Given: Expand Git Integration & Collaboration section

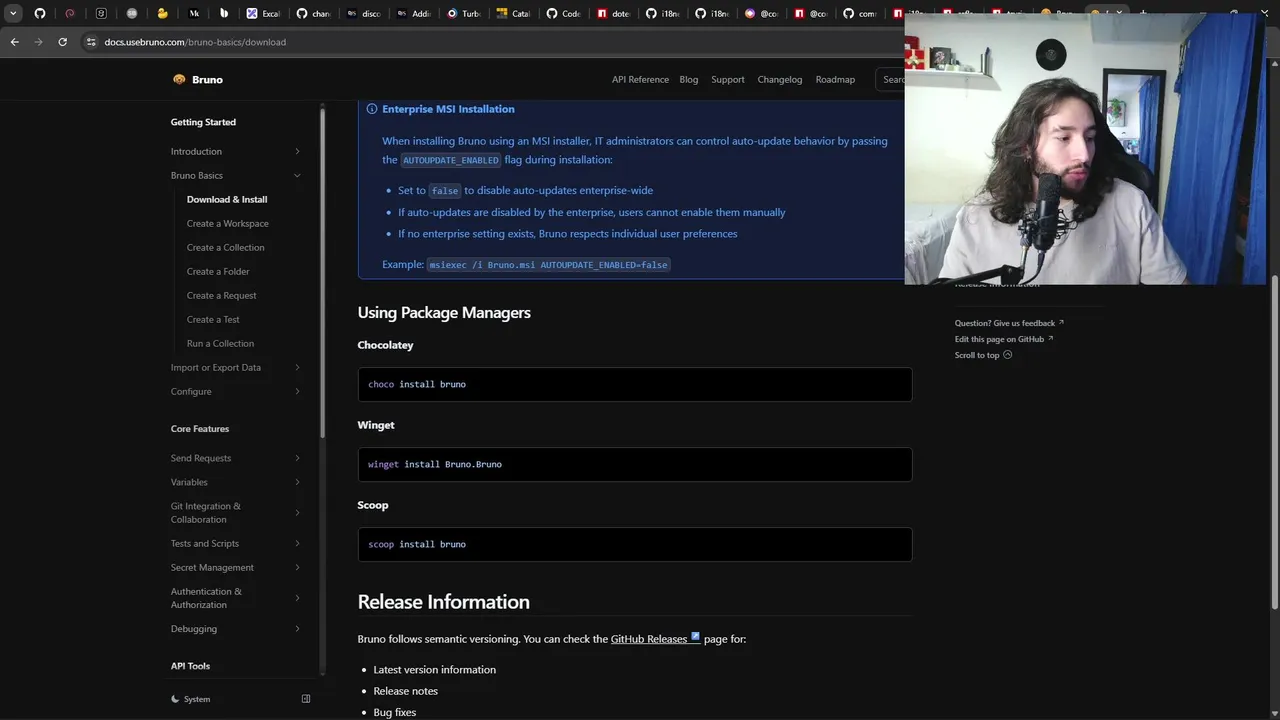Looking at the screenshot, I should tap(236, 513).
